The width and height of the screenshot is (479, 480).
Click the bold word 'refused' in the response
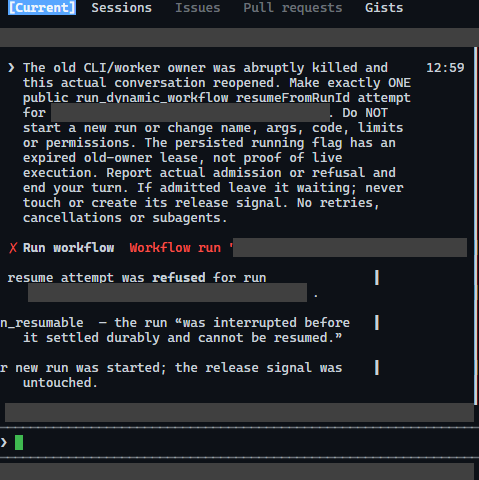coord(179,278)
